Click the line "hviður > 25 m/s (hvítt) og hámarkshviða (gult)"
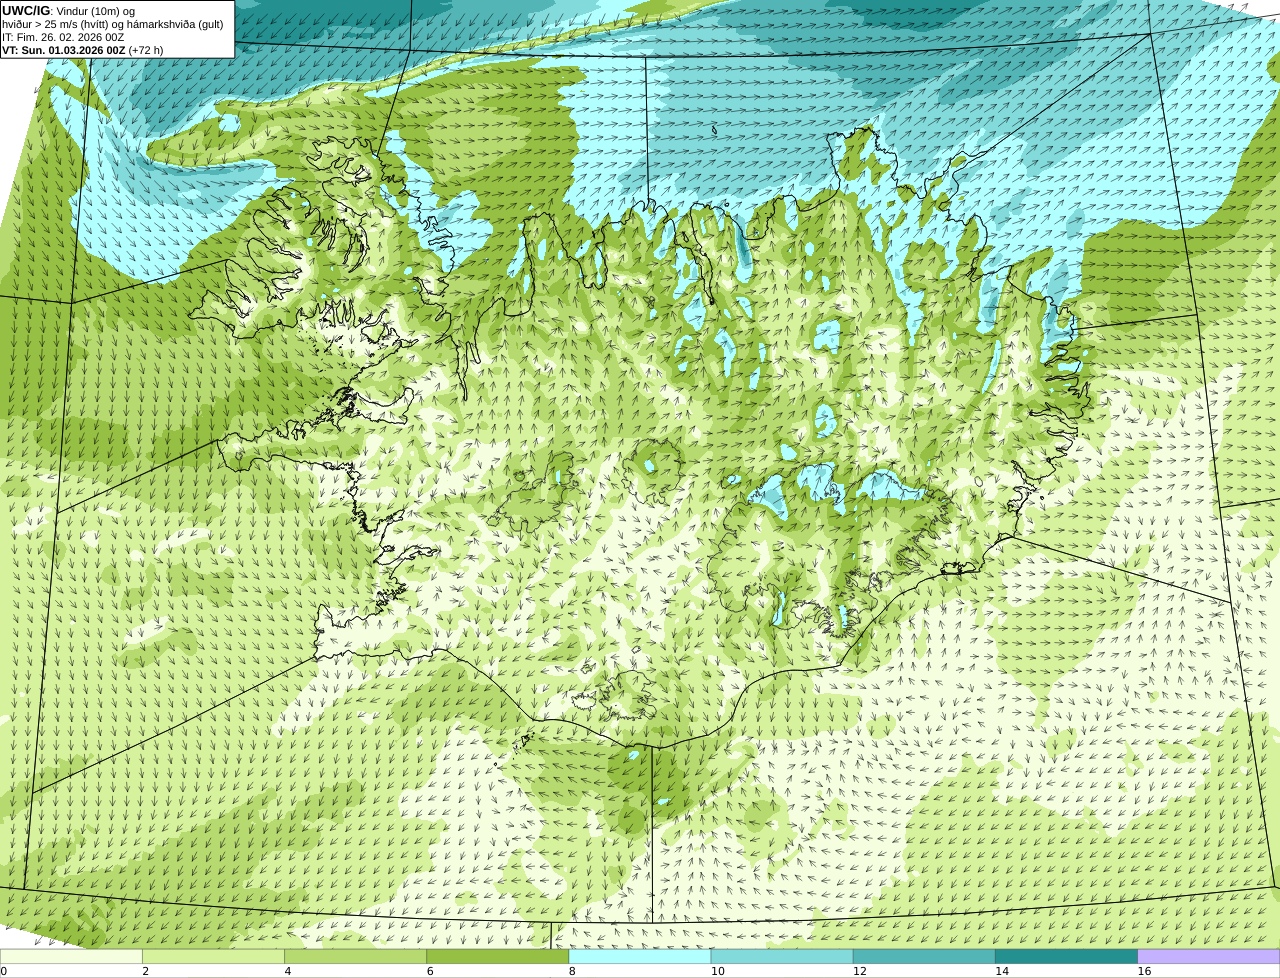The image size is (1280, 978). pos(113,24)
